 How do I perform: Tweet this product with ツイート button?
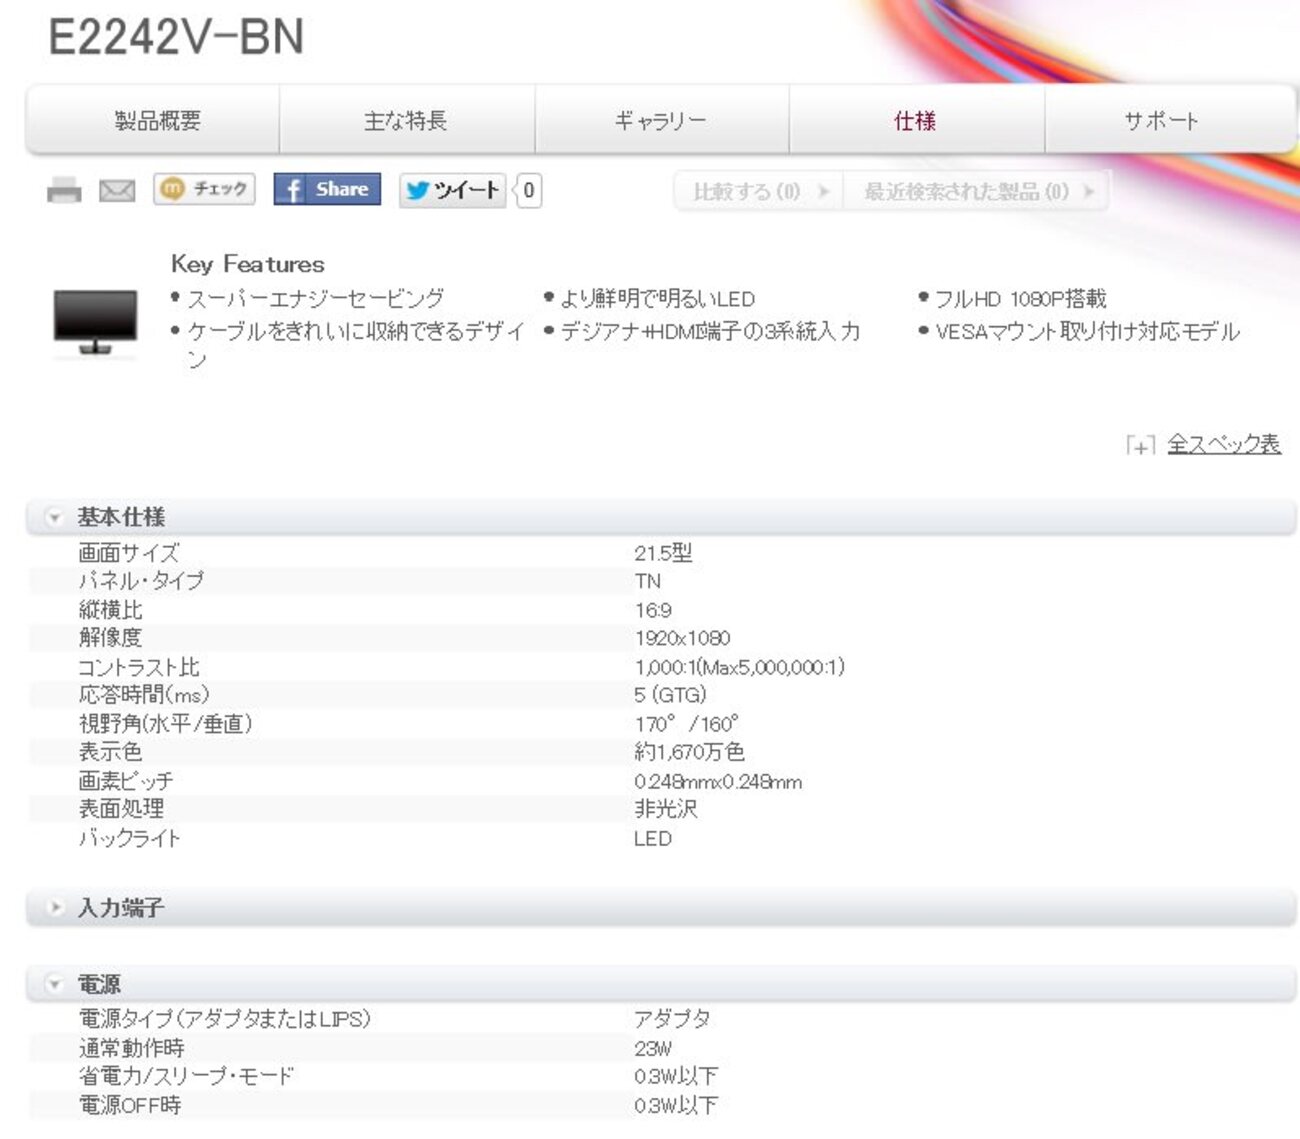[x=452, y=190]
